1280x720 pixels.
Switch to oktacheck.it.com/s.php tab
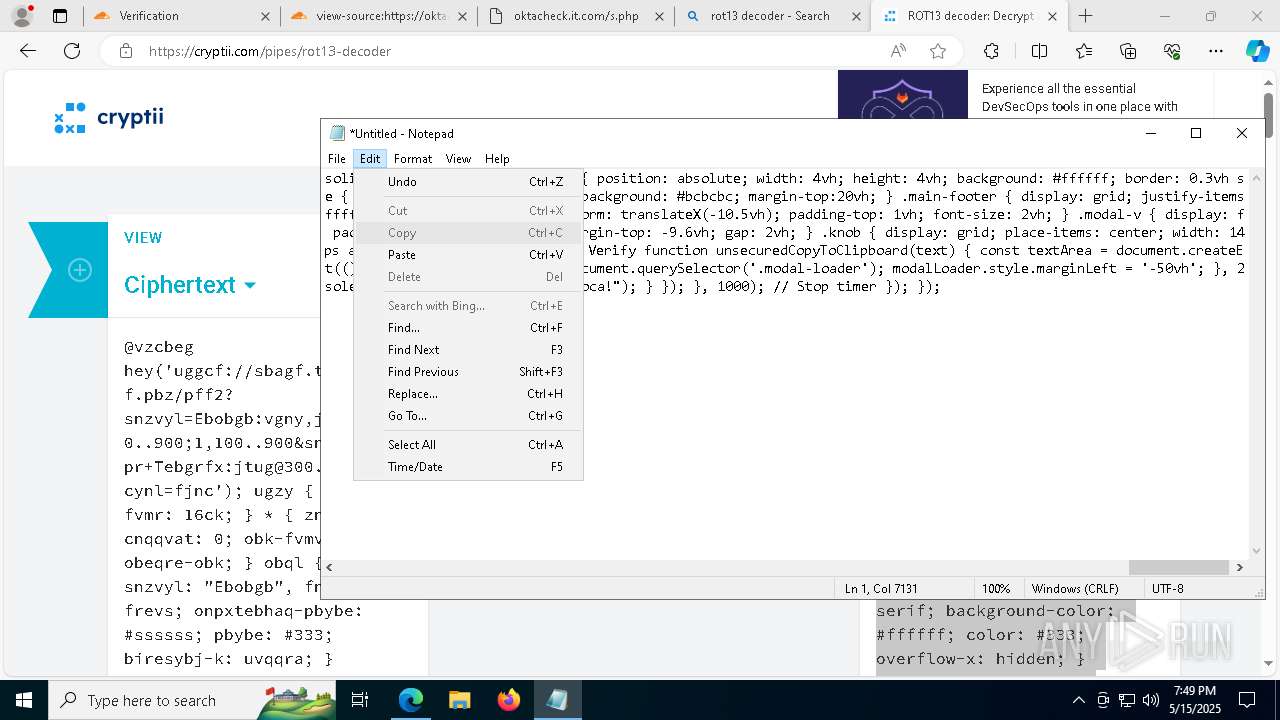point(575,16)
